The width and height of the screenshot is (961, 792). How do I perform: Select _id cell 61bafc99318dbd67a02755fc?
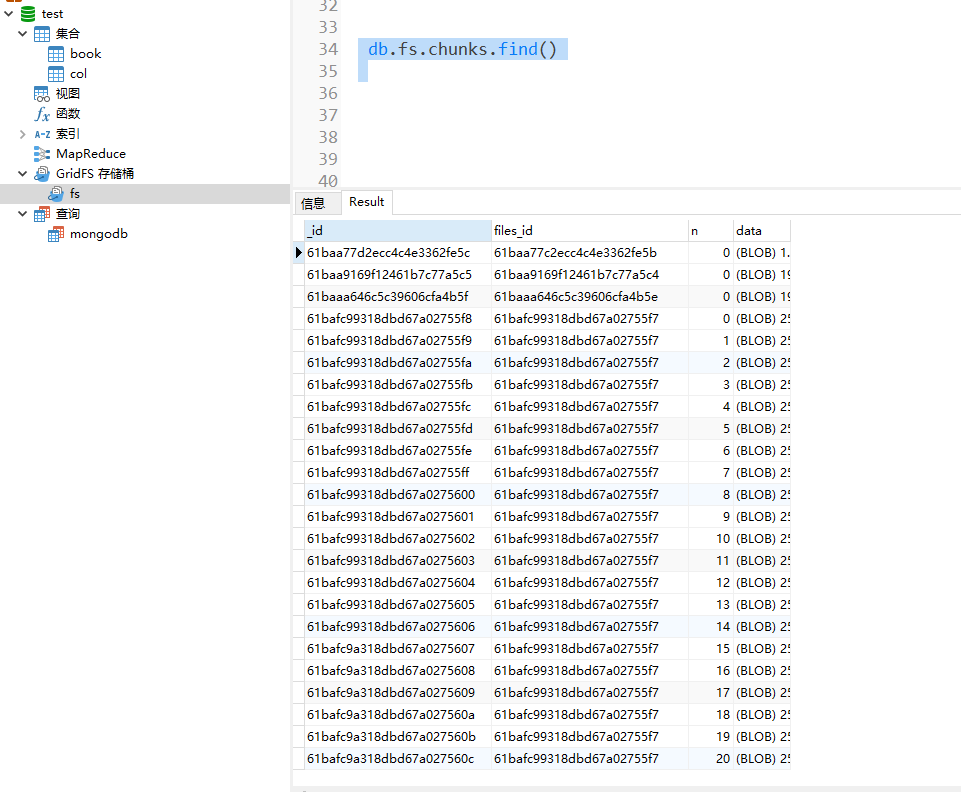tap(398, 407)
